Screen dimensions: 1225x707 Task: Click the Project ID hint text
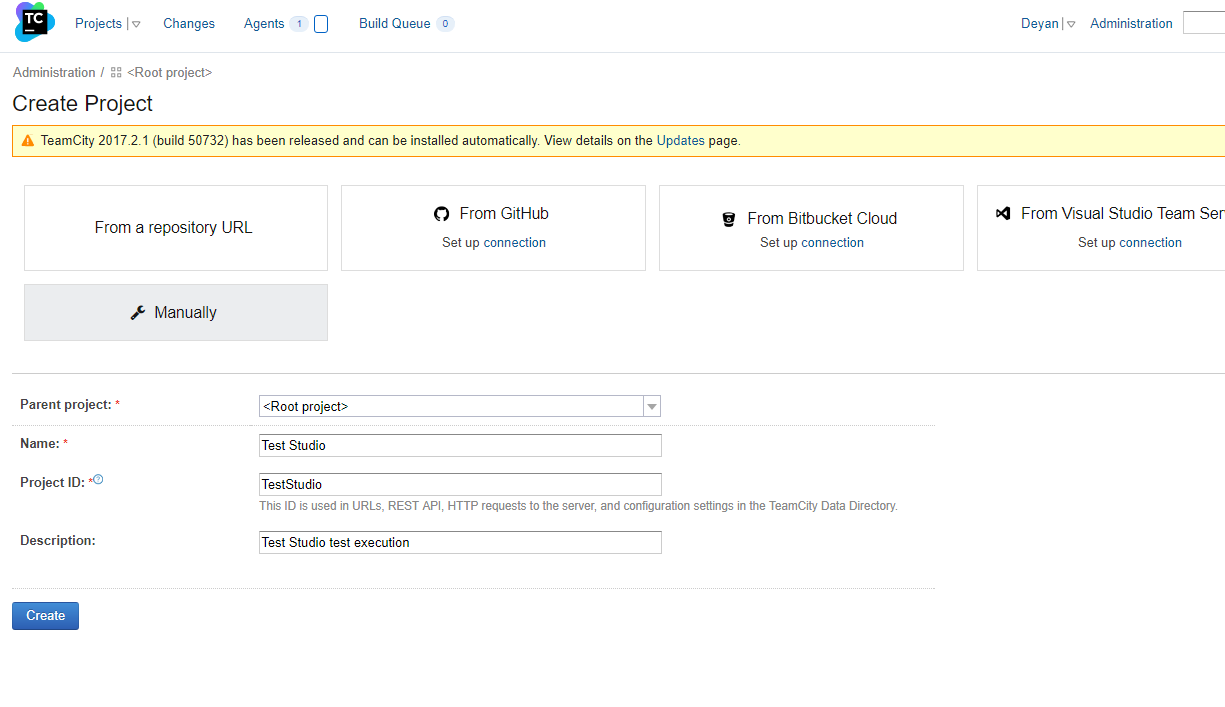point(578,506)
